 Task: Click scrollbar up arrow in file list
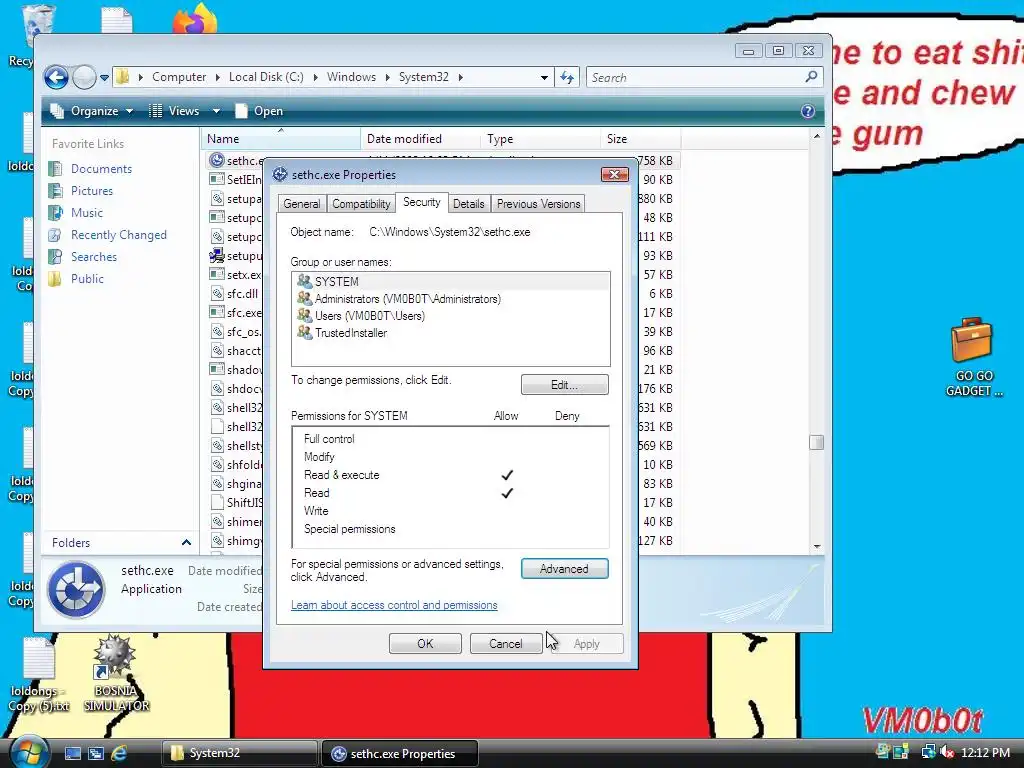point(816,136)
